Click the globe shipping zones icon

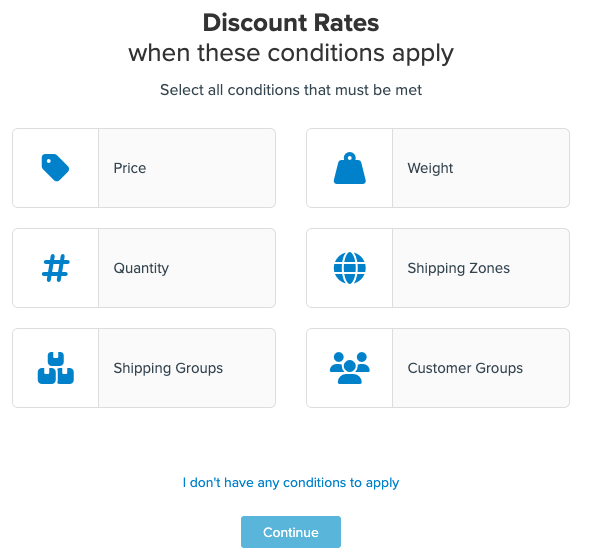point(349,268)
